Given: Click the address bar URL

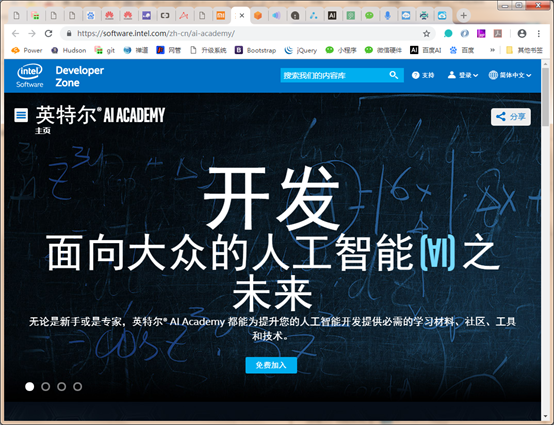Looking at the screenshot, I should [x=156, y=34].
